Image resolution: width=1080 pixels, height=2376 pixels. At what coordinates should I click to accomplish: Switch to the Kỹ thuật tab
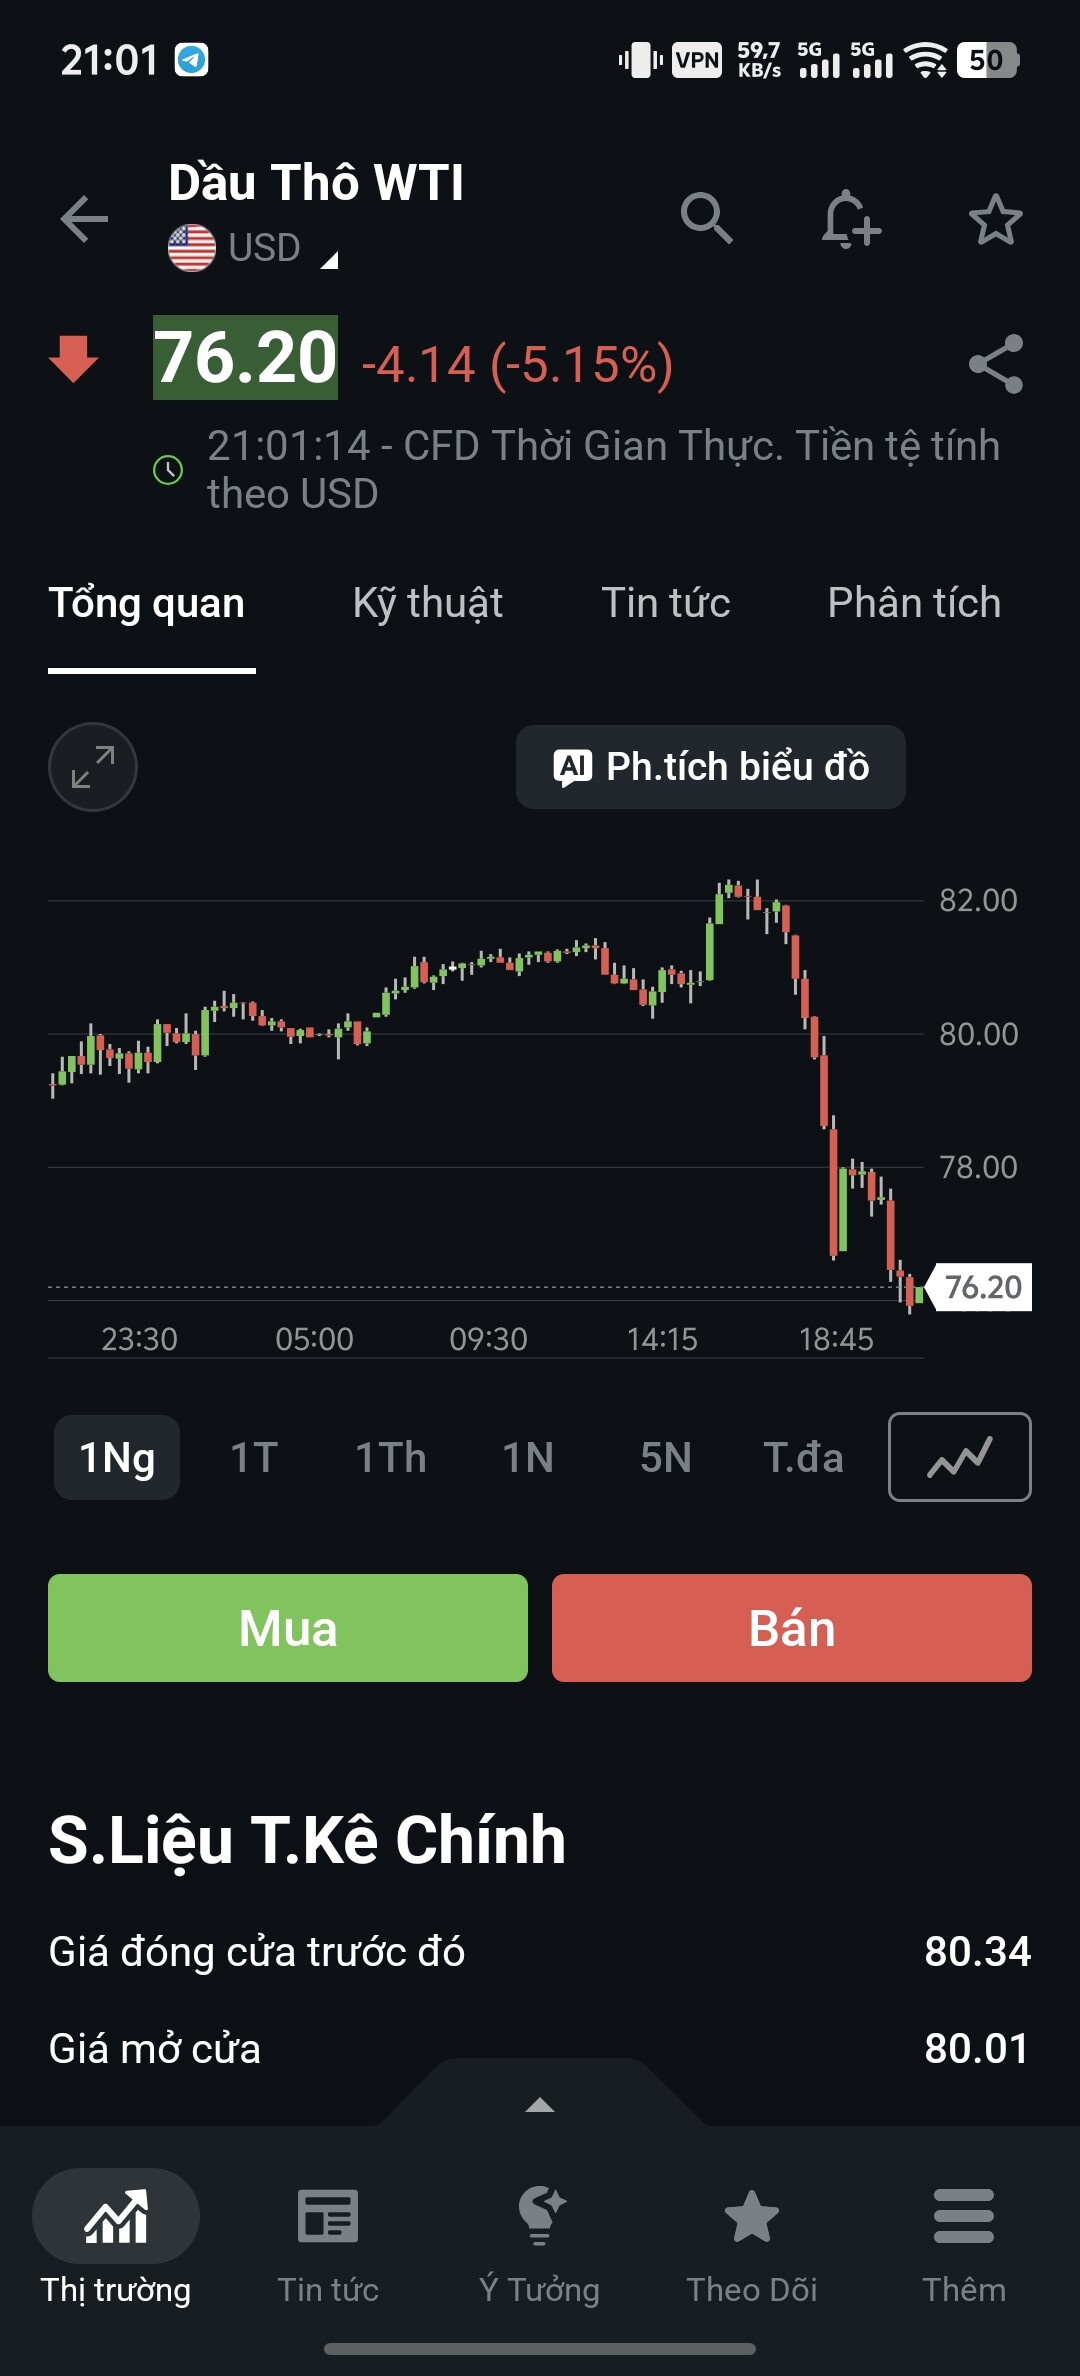pyautogui.click(x=428, y=604)
